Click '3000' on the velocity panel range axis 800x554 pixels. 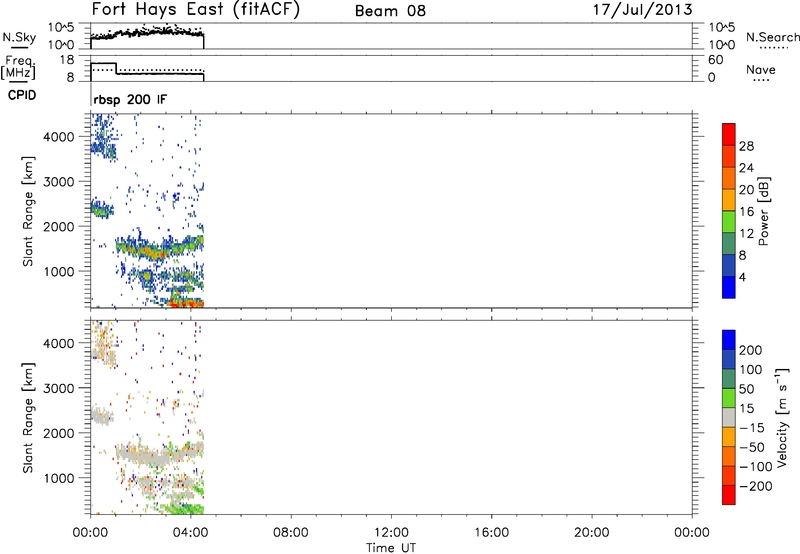click(59, 388)
